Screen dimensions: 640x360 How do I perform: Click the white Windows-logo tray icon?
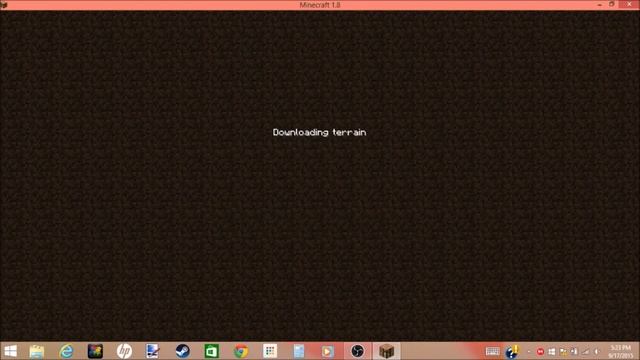(552, 351)
